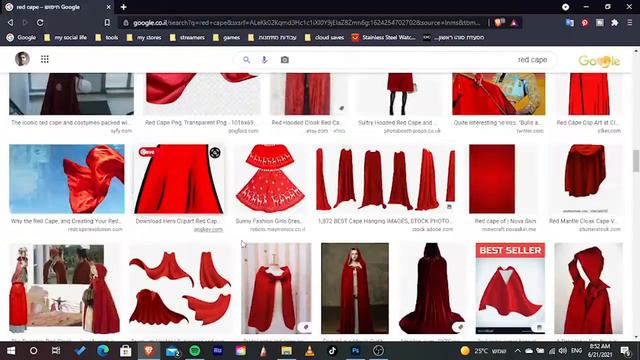Viewport: 640px width, 360px height.
Task: Click the Brave Rewards triangle icon
Action: [514, 23]
